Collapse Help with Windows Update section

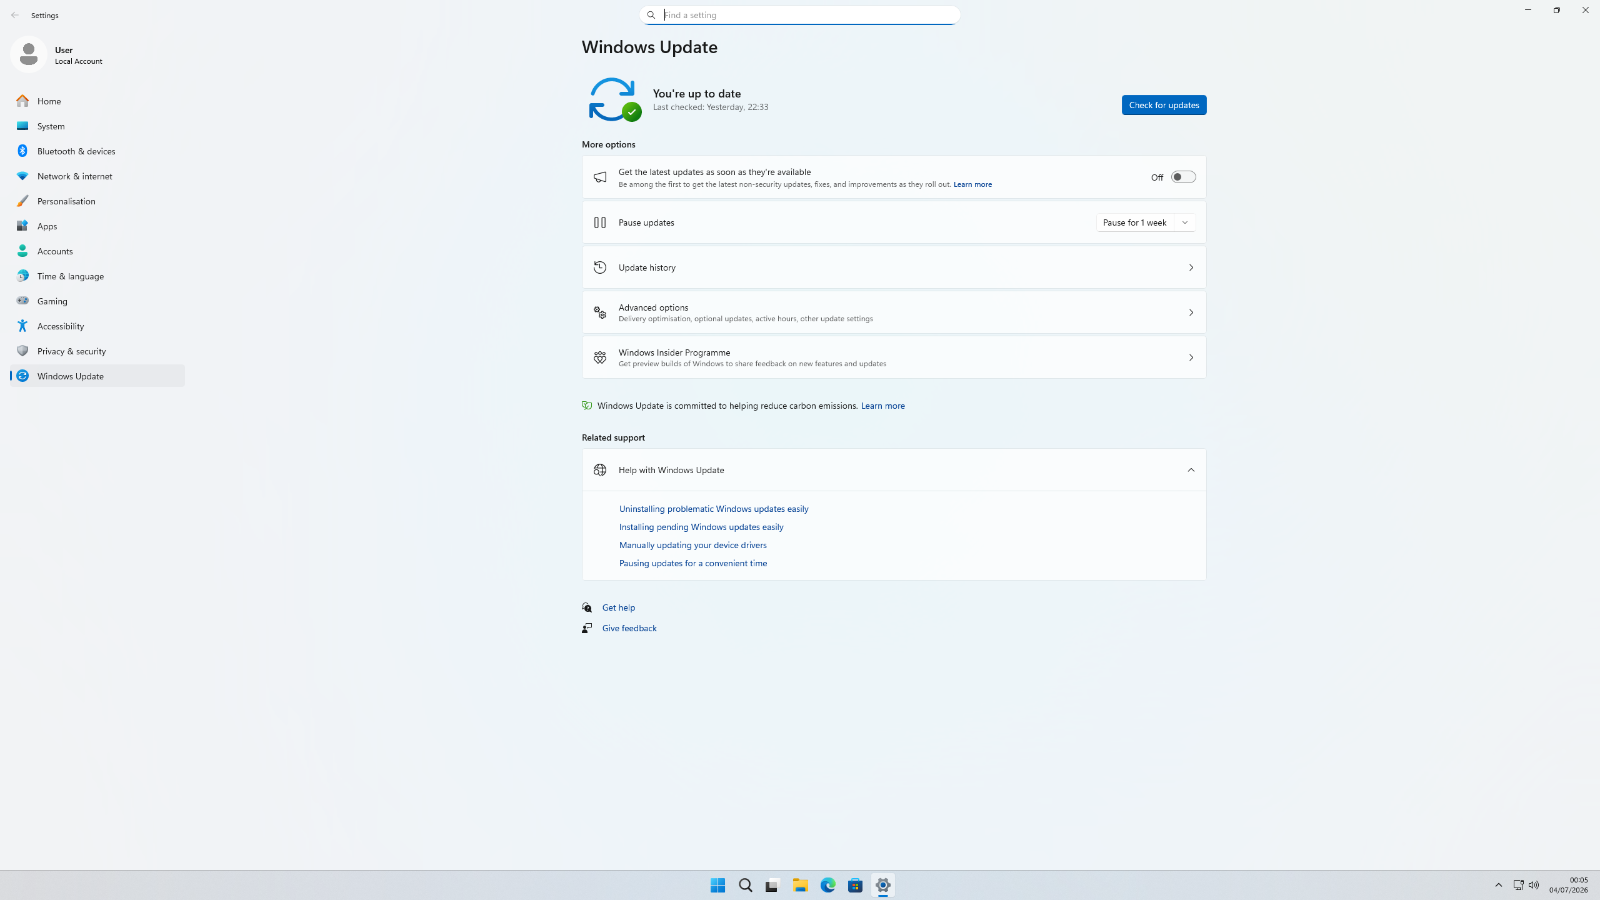coord(1191,470)
